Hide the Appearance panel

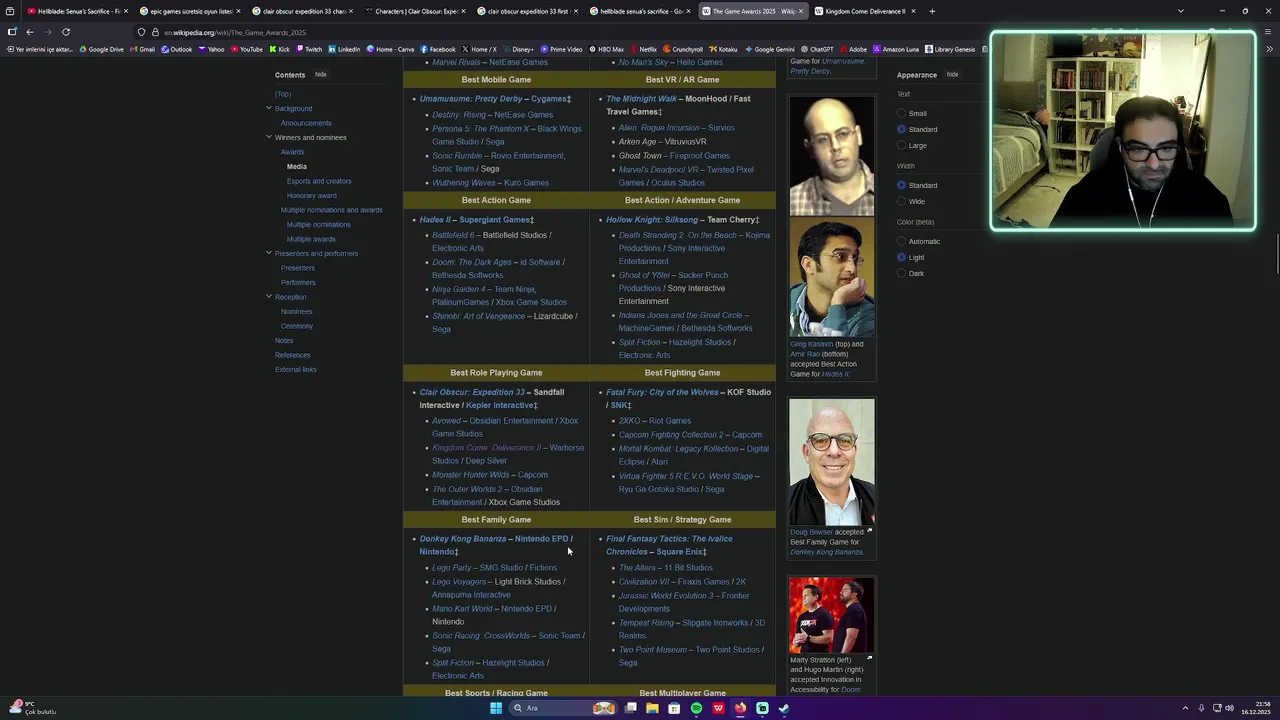[952, 74]
